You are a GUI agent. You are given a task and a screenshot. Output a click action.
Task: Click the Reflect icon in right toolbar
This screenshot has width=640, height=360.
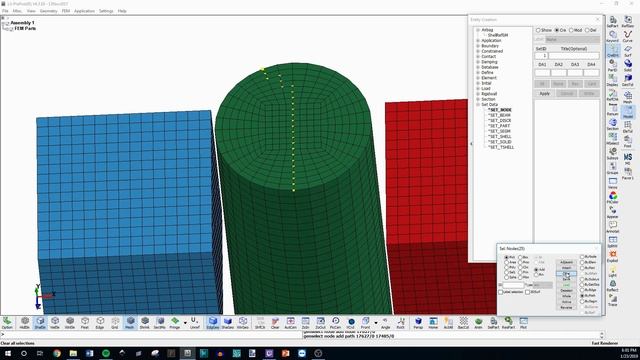tap(613, 285)
